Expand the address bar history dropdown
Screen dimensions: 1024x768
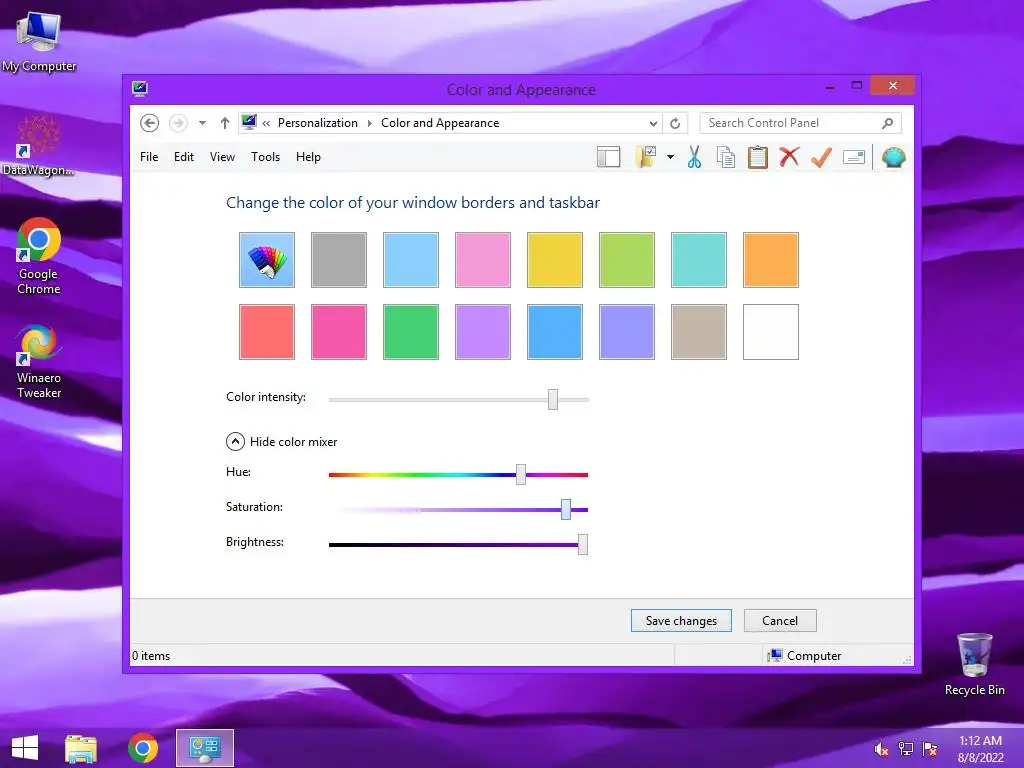653,123
